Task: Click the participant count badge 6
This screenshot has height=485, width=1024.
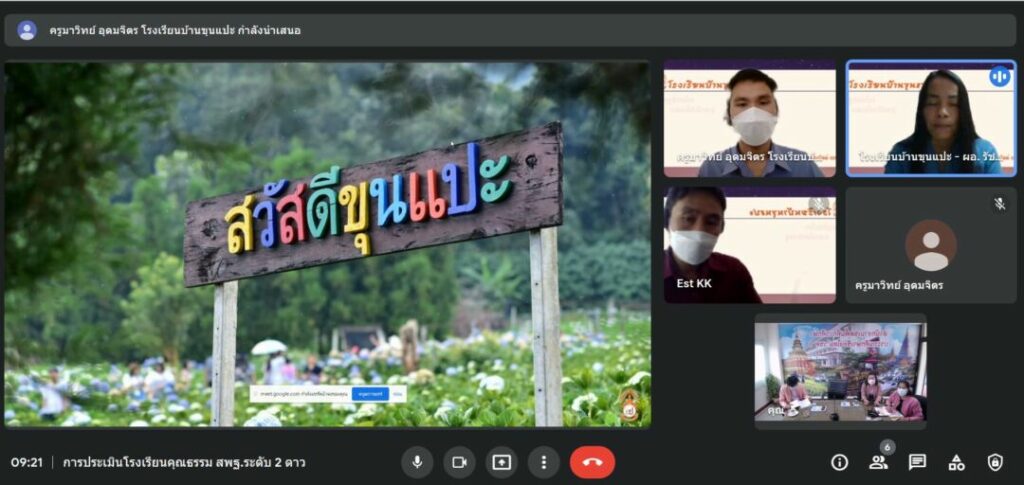Action: tap(887, 447)
